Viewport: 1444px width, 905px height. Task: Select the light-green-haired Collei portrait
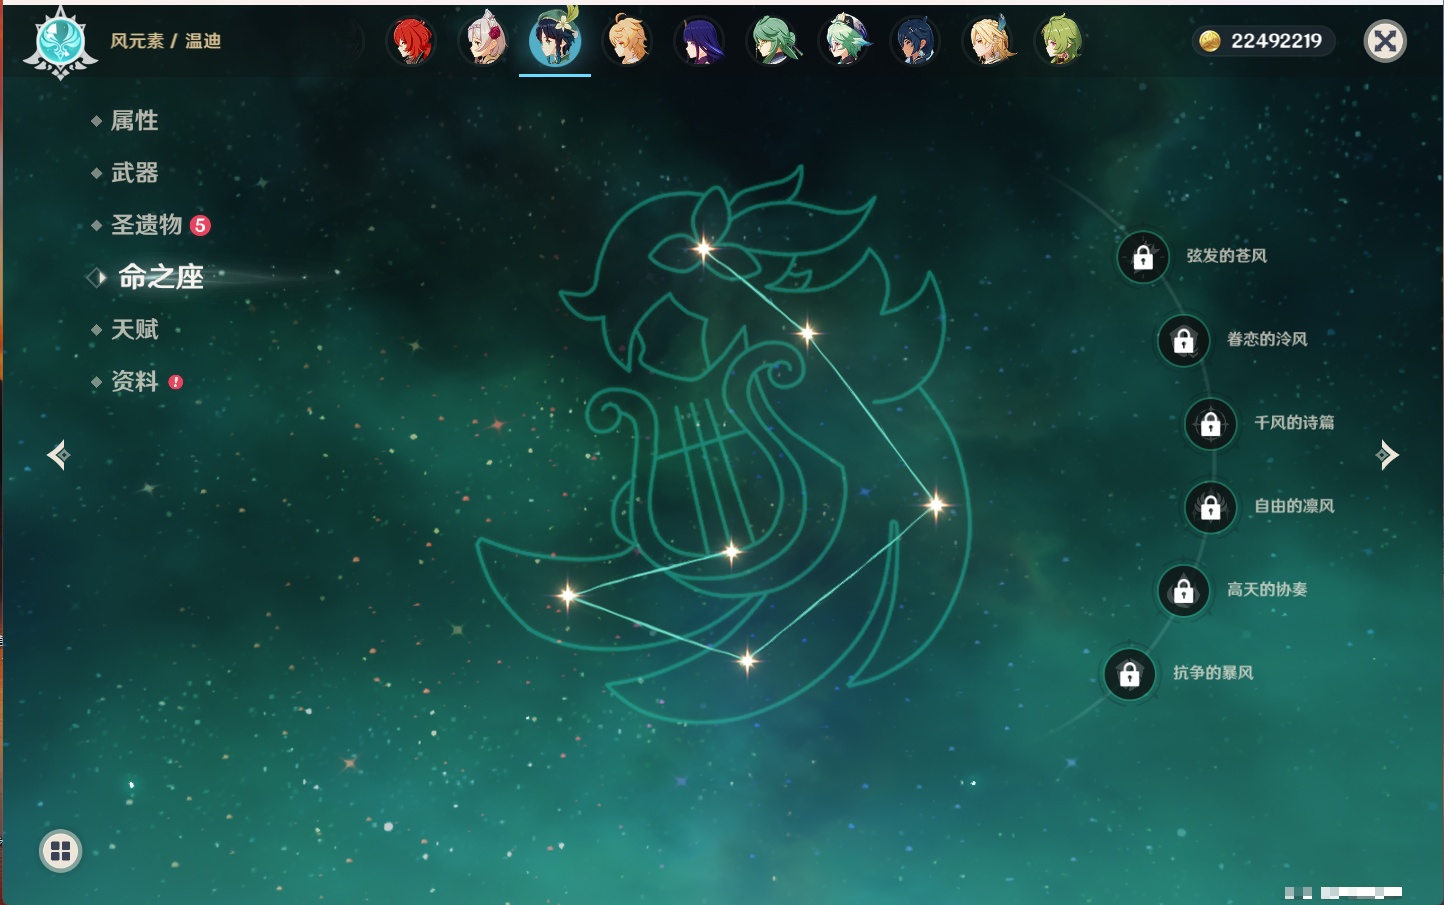[1060, 41]
